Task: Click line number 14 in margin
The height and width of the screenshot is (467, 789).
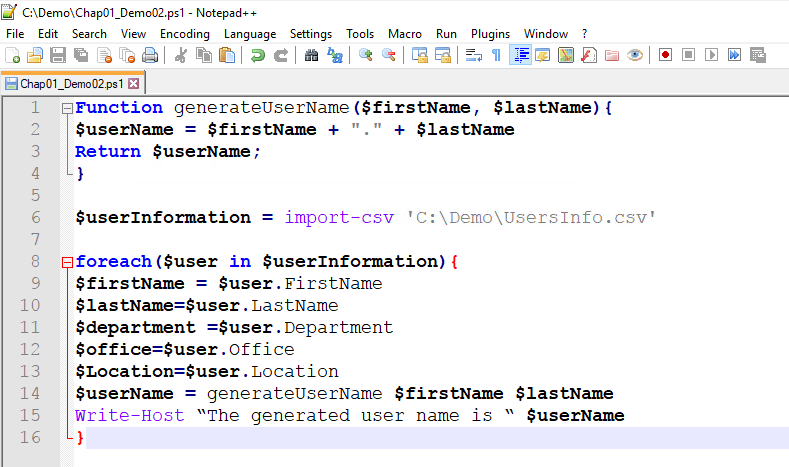Action: coord(30,394)
